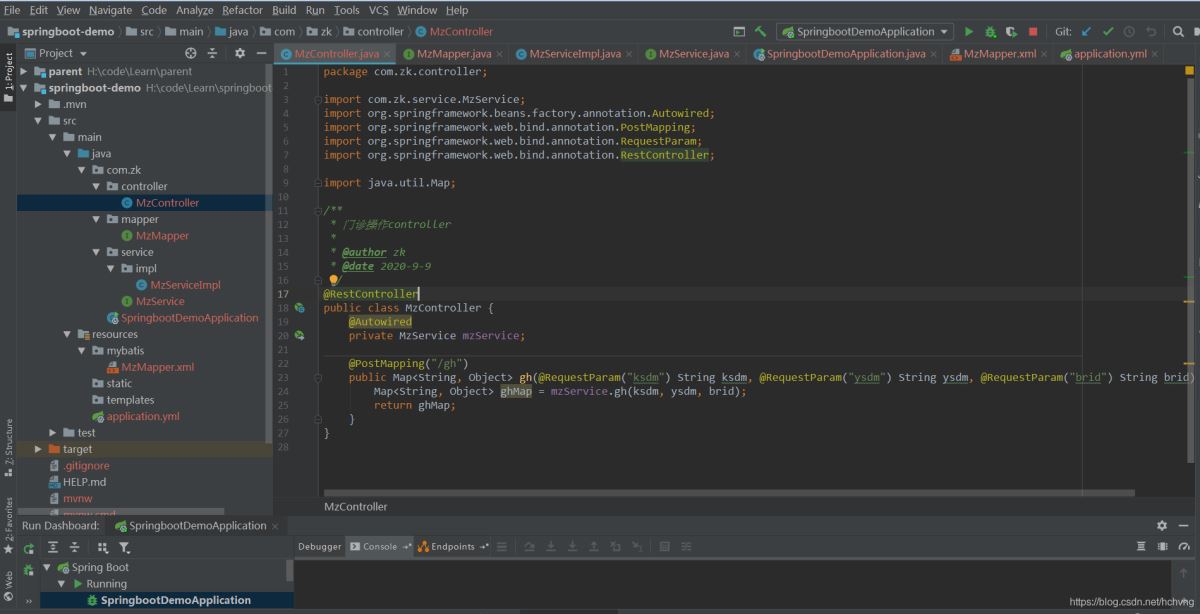The image size is (1200, 614).
Task: Open Search Everywhere magnifier icon
Action: point(1178,32)
